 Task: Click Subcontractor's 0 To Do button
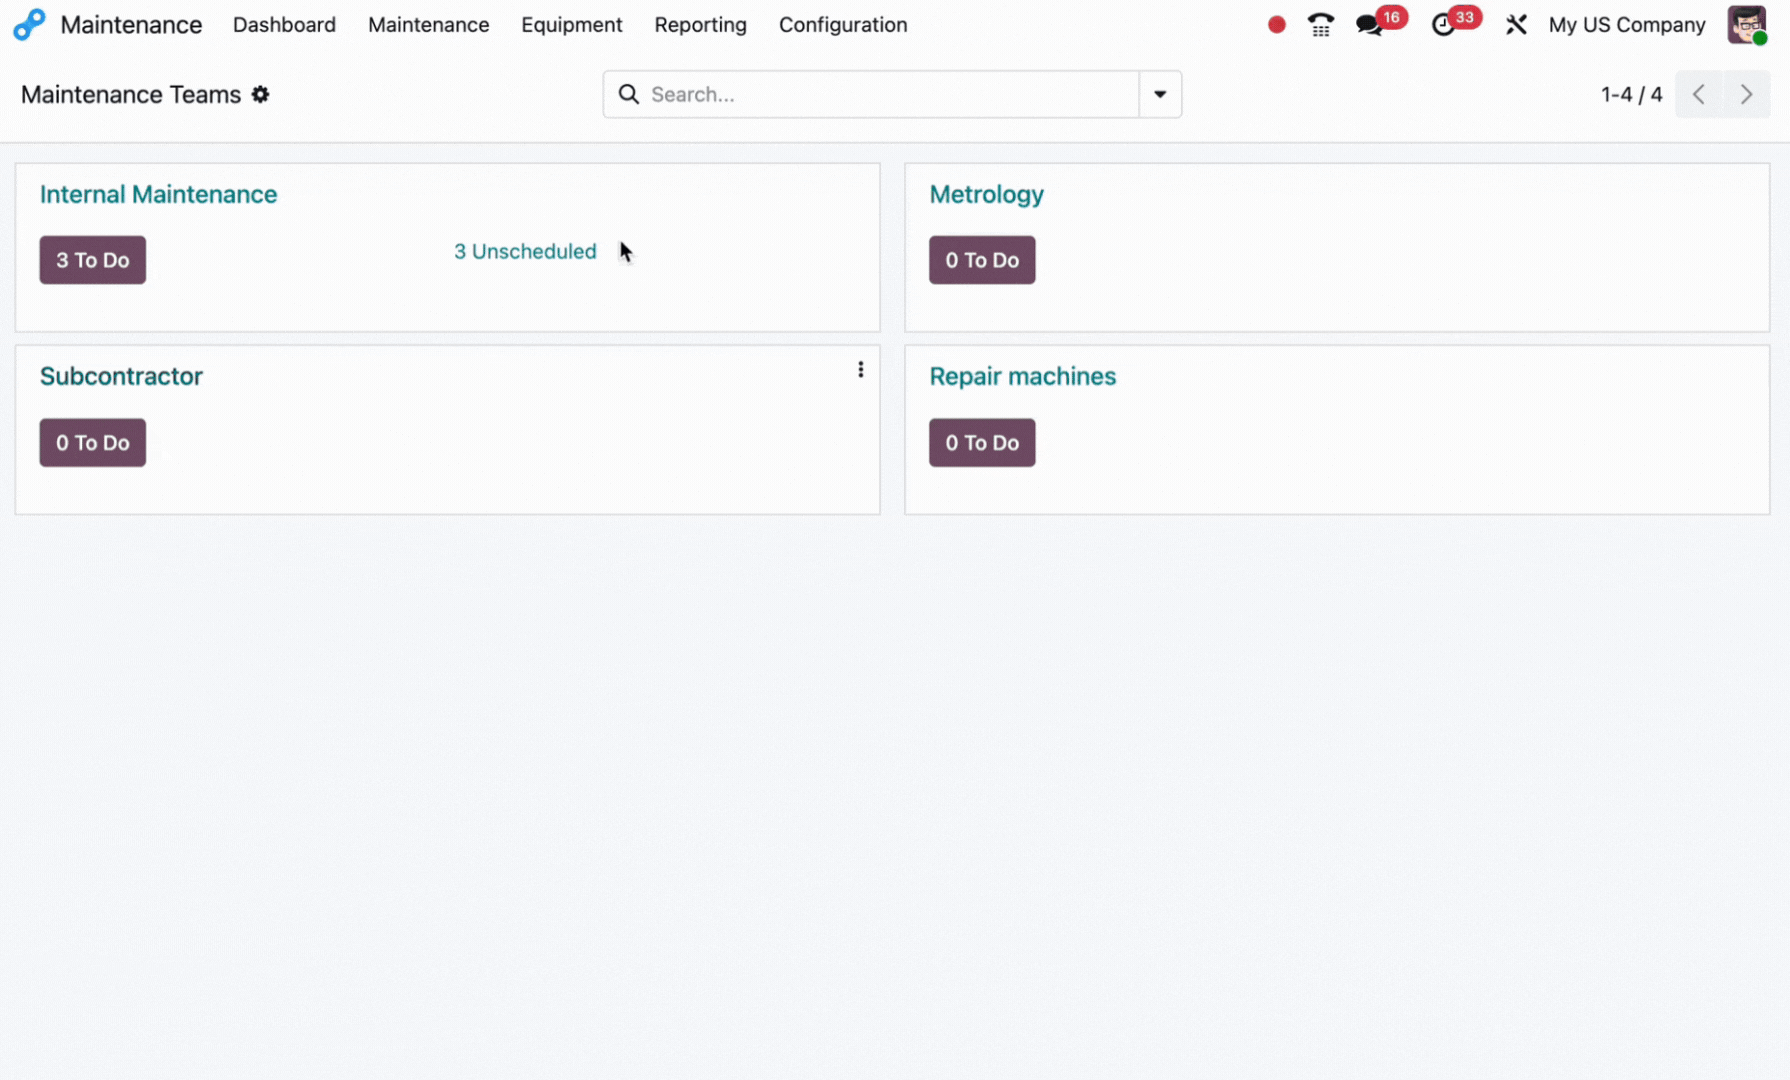(93, 443)
